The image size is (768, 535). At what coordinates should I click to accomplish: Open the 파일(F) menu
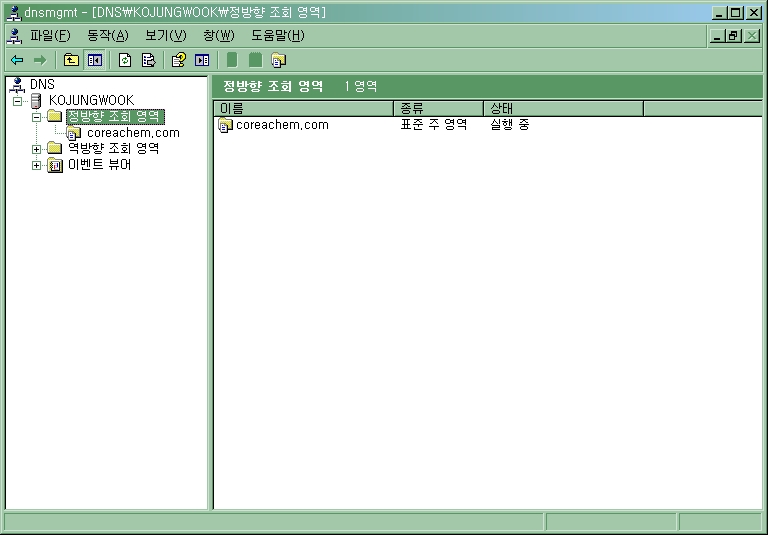click(x=50, y=36)
